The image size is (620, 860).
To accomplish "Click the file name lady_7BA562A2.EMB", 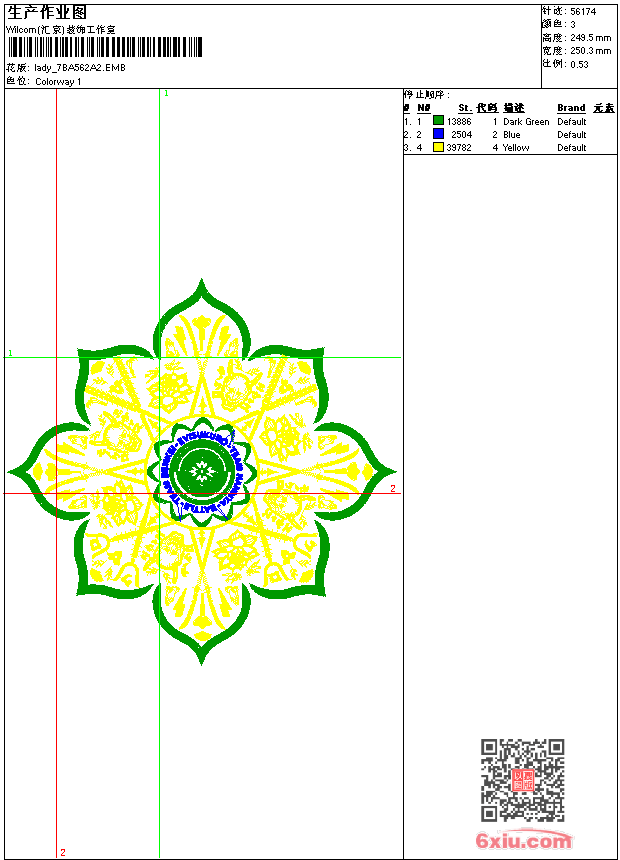I will point(80,68).
